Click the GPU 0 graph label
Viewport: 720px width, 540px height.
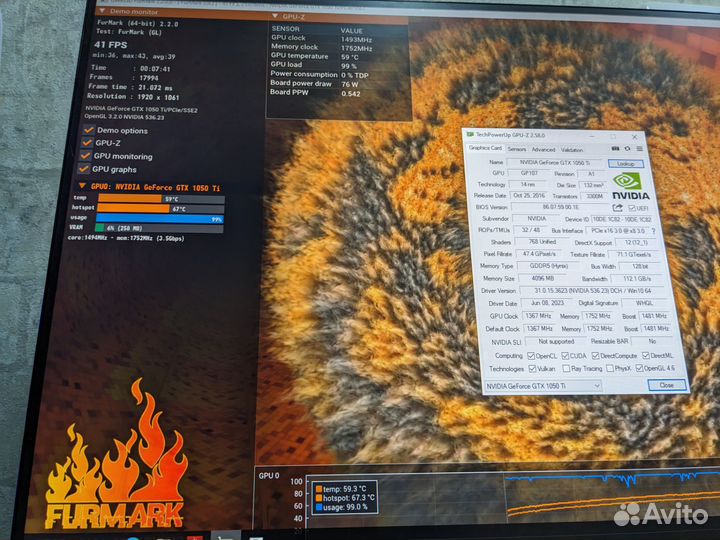click(269, 475)
